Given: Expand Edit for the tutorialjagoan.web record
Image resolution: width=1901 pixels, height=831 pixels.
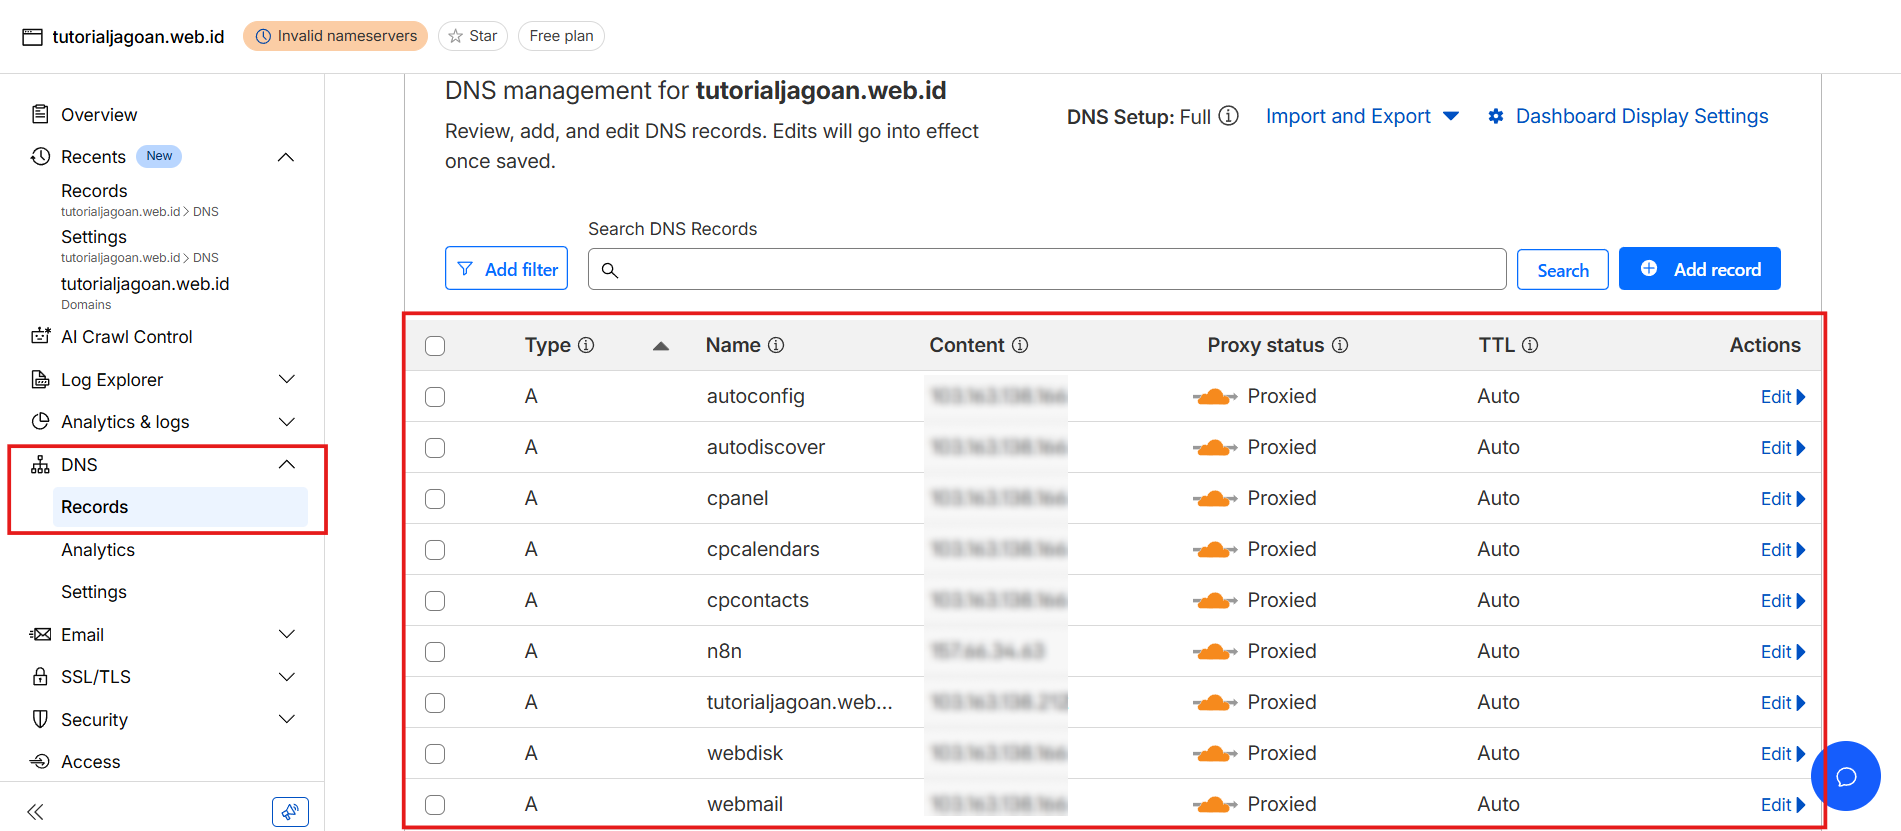Looking at the screenshot, I should pyautogui.click(x=1782, y=703).
